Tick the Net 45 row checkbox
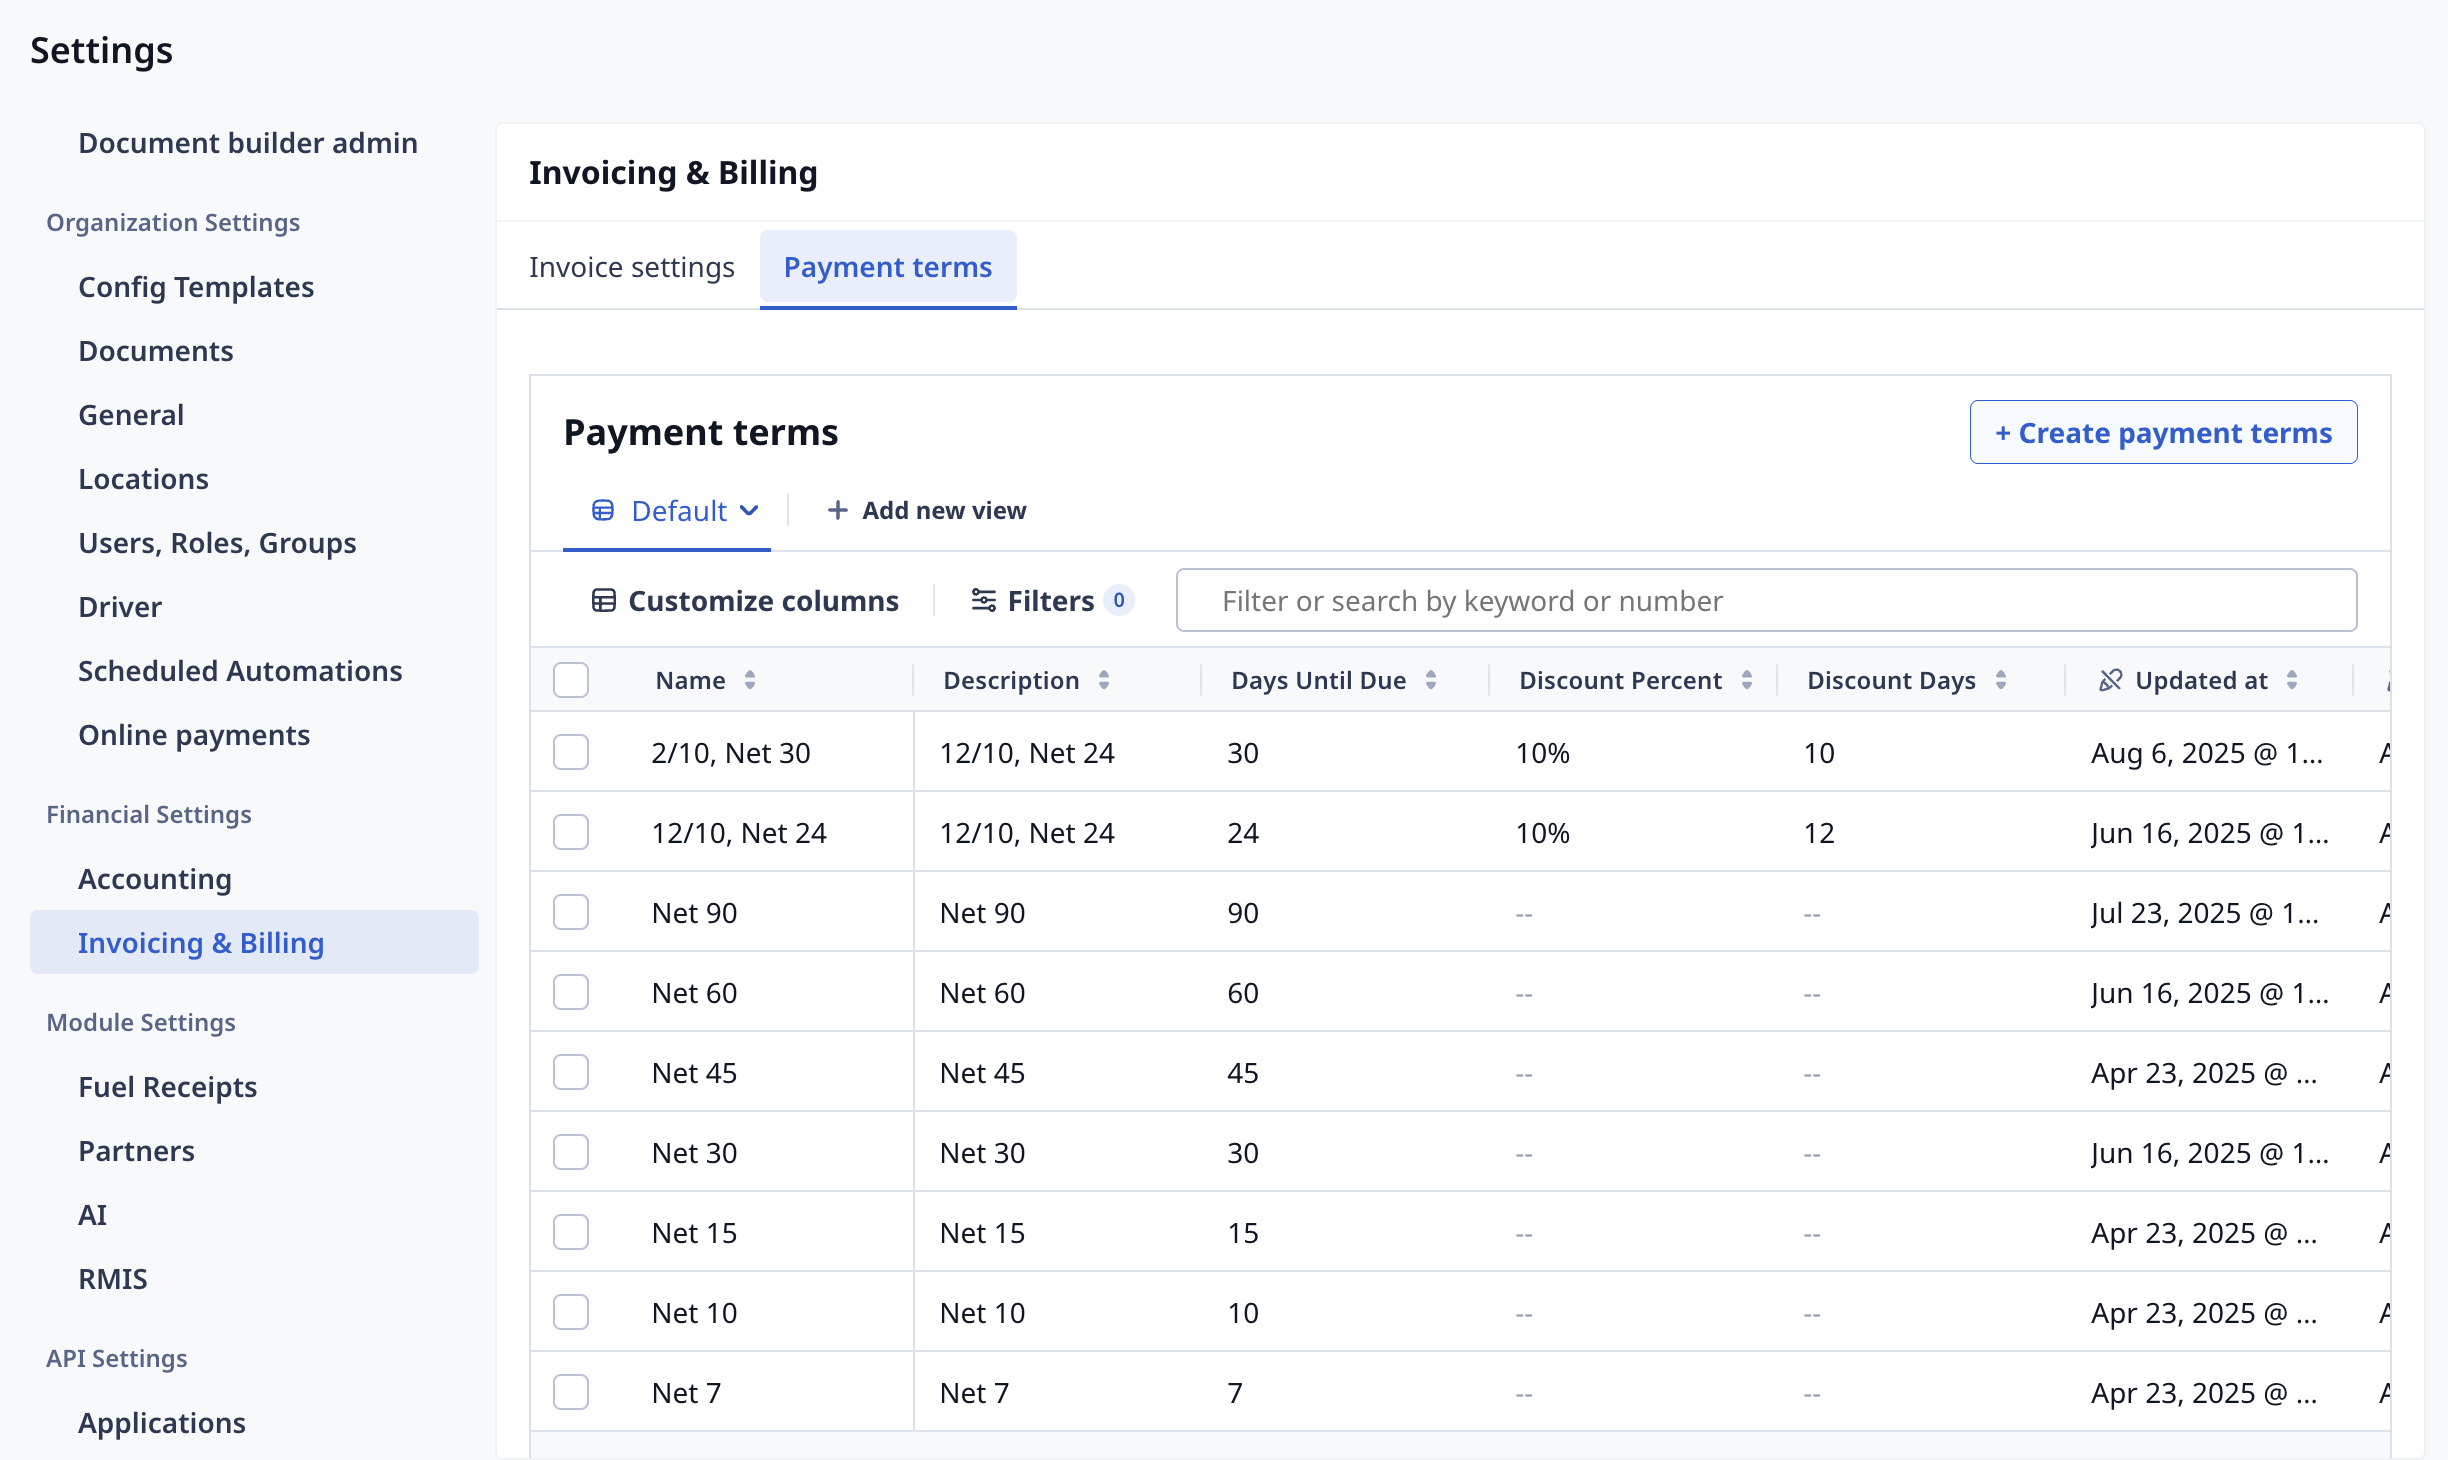Screen dimensions: 2448x1460 tap(571, 1073)
